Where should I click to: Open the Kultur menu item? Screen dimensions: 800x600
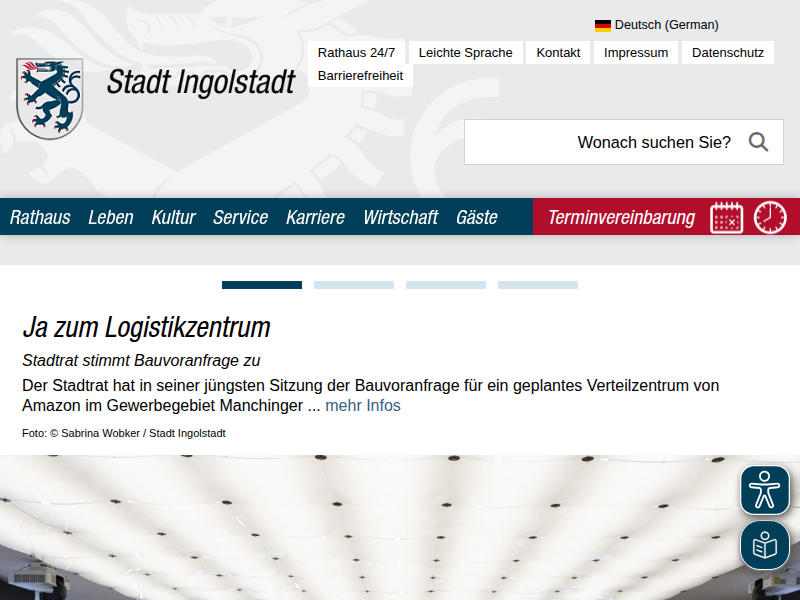tap(173, 217)
